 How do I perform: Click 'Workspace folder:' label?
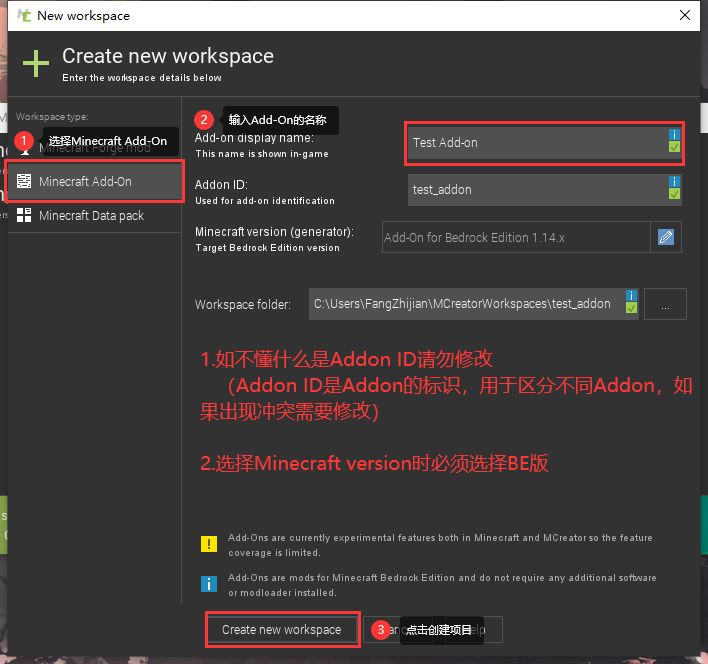pos(242,305)
